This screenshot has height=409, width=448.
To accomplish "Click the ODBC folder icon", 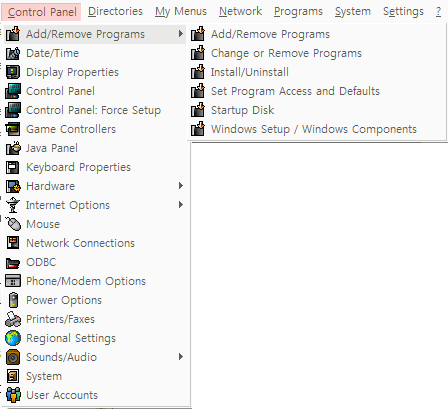I will (13, 262).
